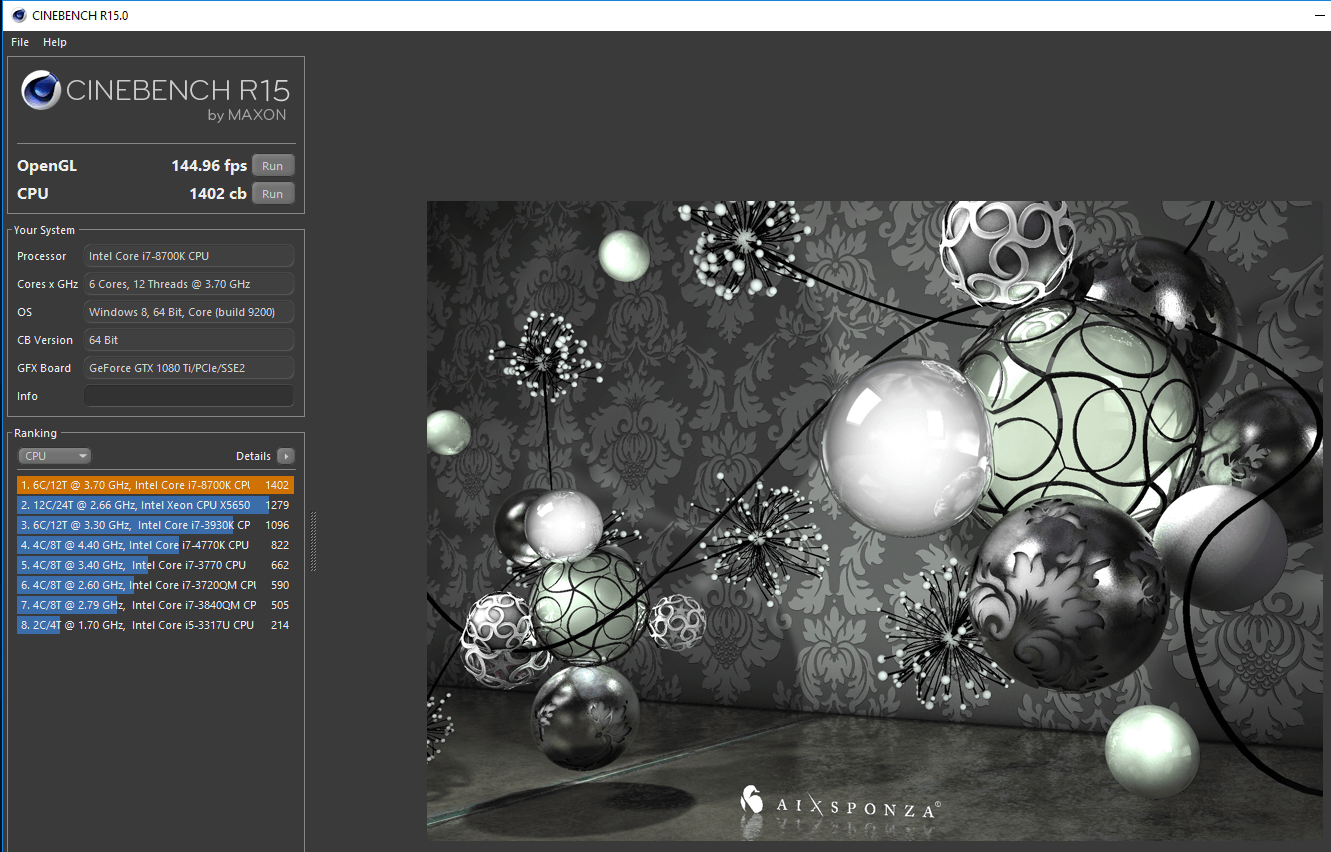The width and height of the screenshot is (1331, 852).
Task: Click the Cinebench R15 sphere logo
Action: tap(41, 91)
